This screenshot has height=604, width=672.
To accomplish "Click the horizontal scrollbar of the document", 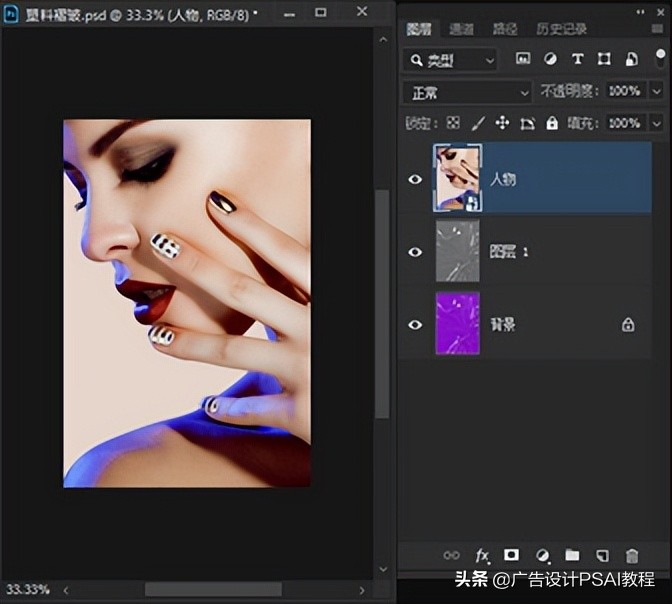I will coord(213,590).
